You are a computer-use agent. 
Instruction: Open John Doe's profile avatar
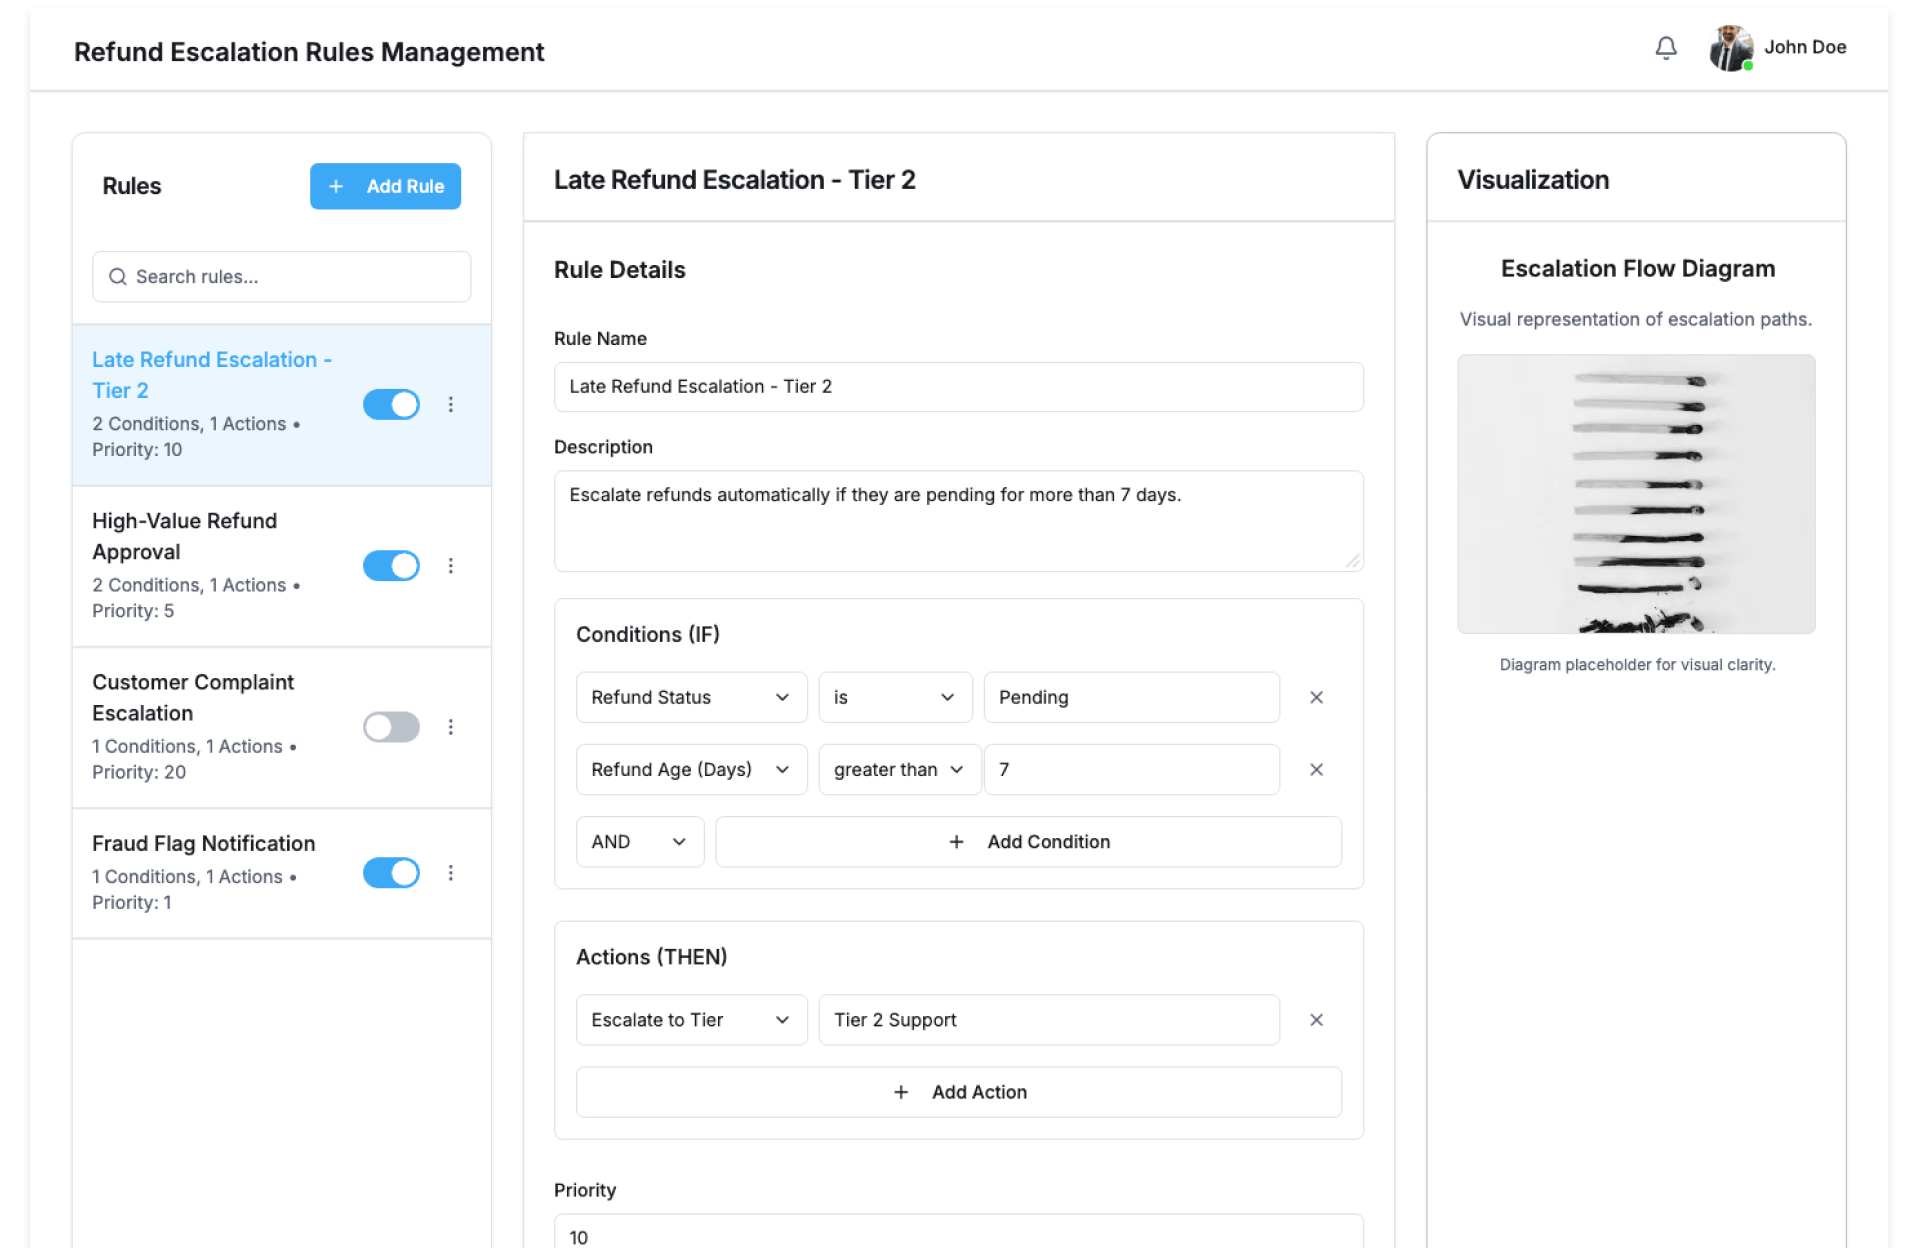coord(1730,48)
